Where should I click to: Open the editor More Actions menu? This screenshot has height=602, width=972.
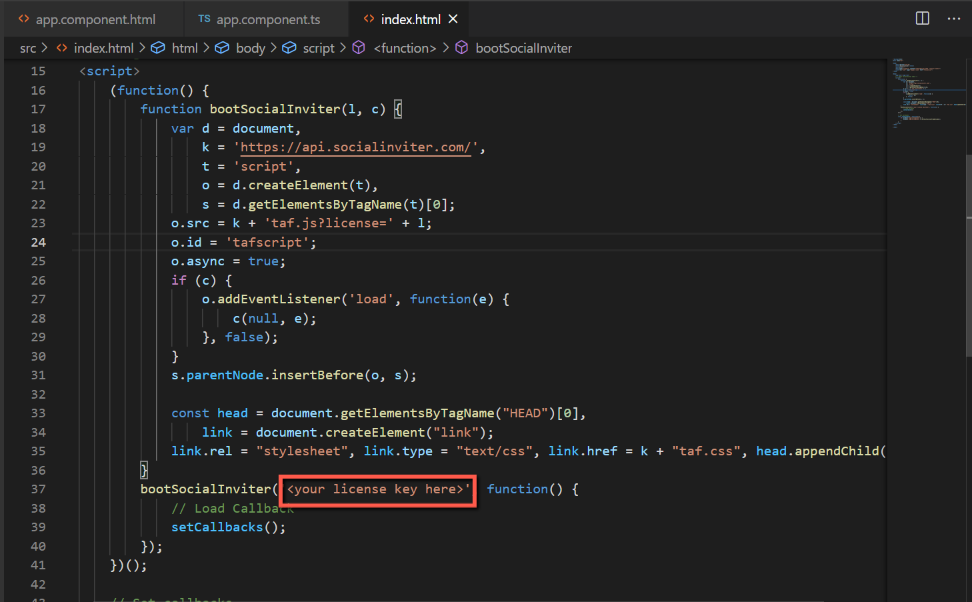tap(954, 19)
